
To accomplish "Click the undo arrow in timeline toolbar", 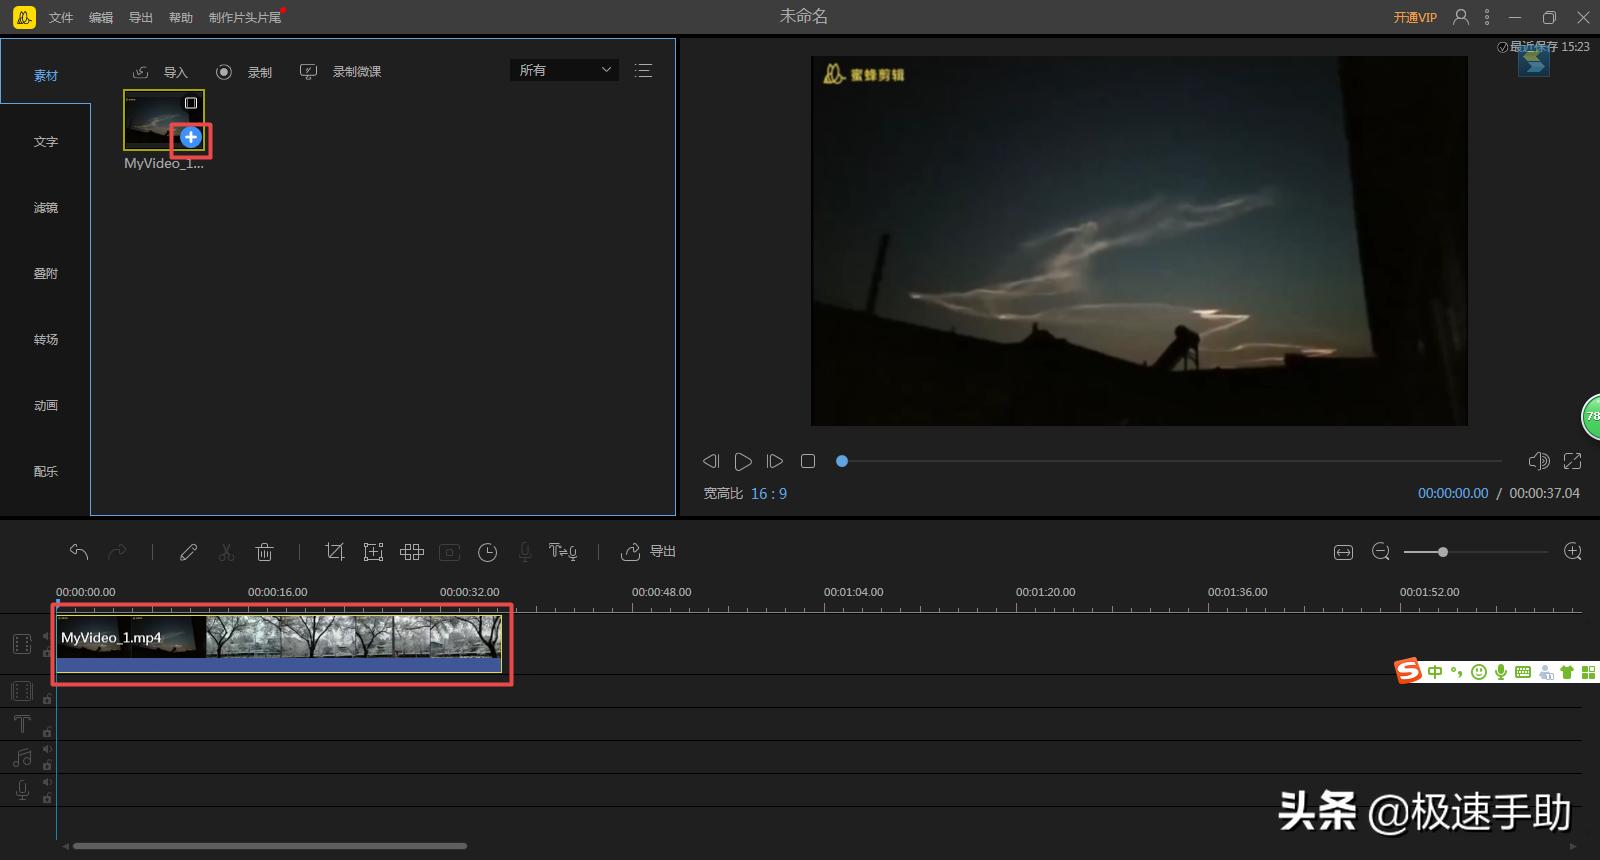I will coord(79,552).
